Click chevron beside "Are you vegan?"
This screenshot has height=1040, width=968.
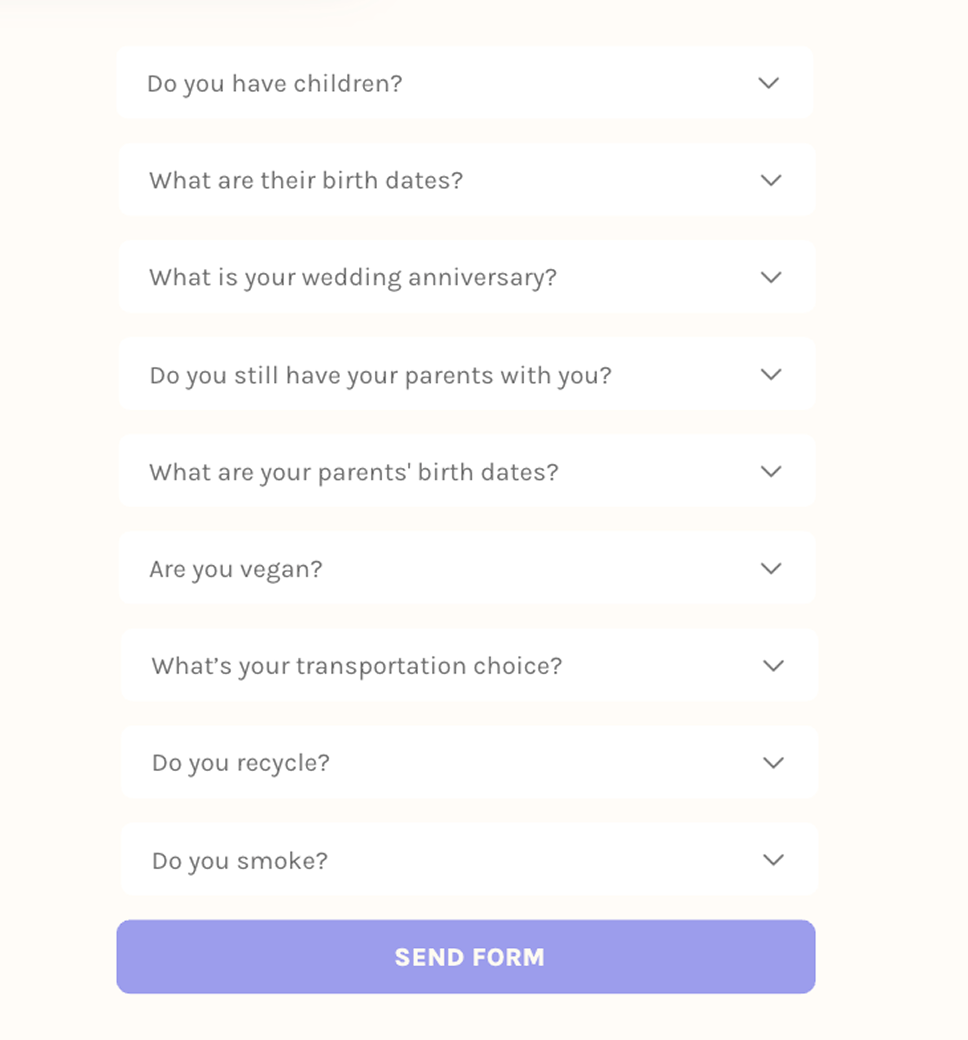[x=770, y=568]
